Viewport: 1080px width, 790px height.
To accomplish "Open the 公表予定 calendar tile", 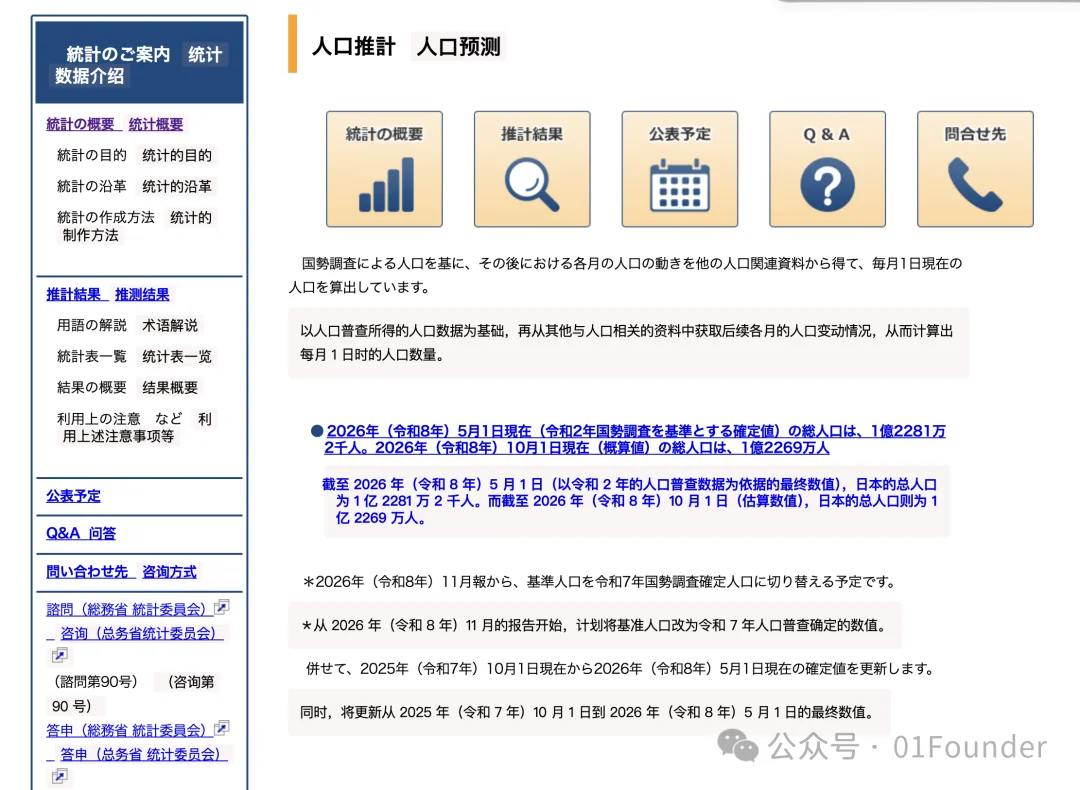I will pos(680,169).
